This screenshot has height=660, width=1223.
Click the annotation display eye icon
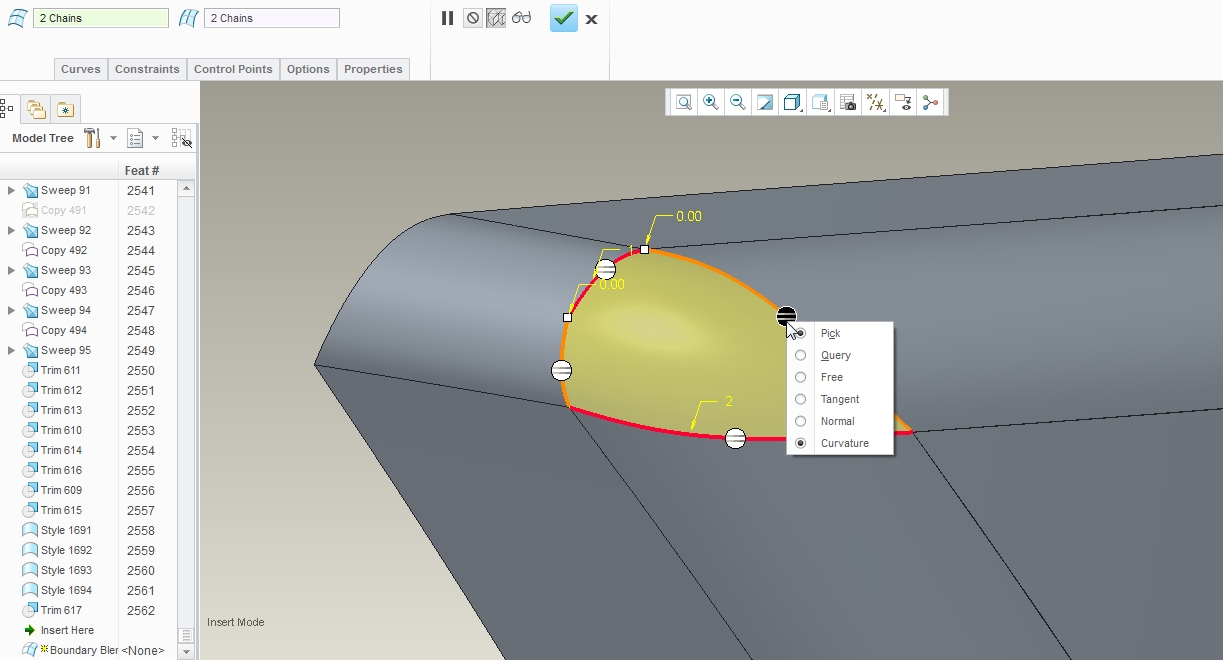(903, 102)
